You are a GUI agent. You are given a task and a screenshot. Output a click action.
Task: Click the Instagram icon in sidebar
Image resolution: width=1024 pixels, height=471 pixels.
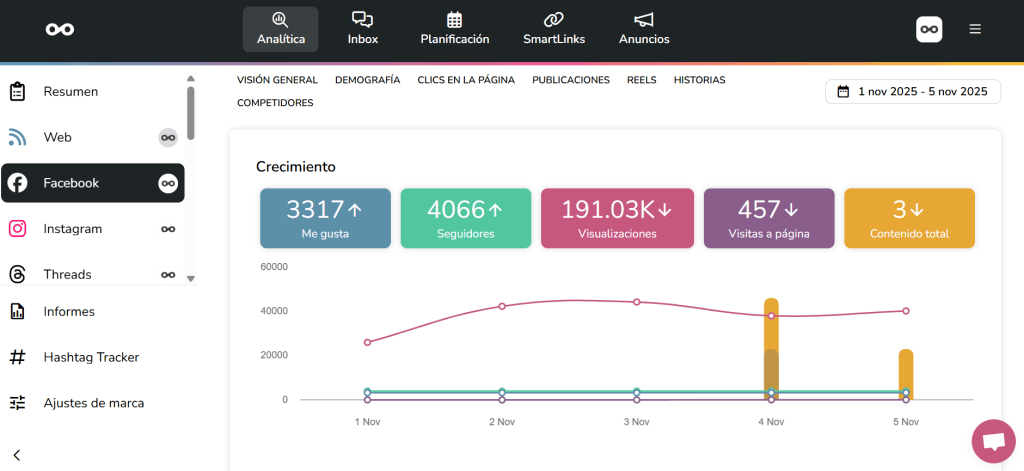point(17,229)
